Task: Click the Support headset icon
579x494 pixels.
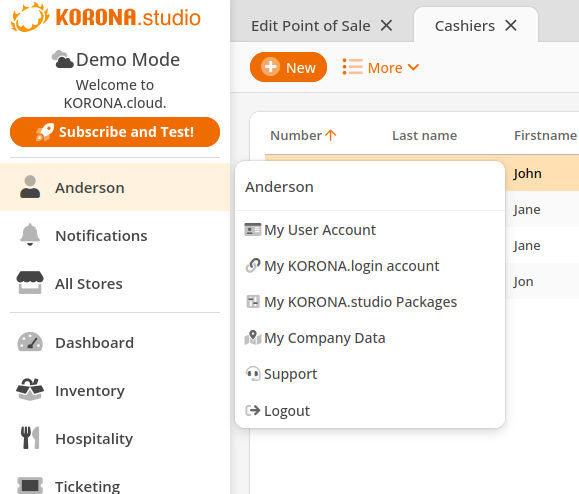Action: pos(253,374)
